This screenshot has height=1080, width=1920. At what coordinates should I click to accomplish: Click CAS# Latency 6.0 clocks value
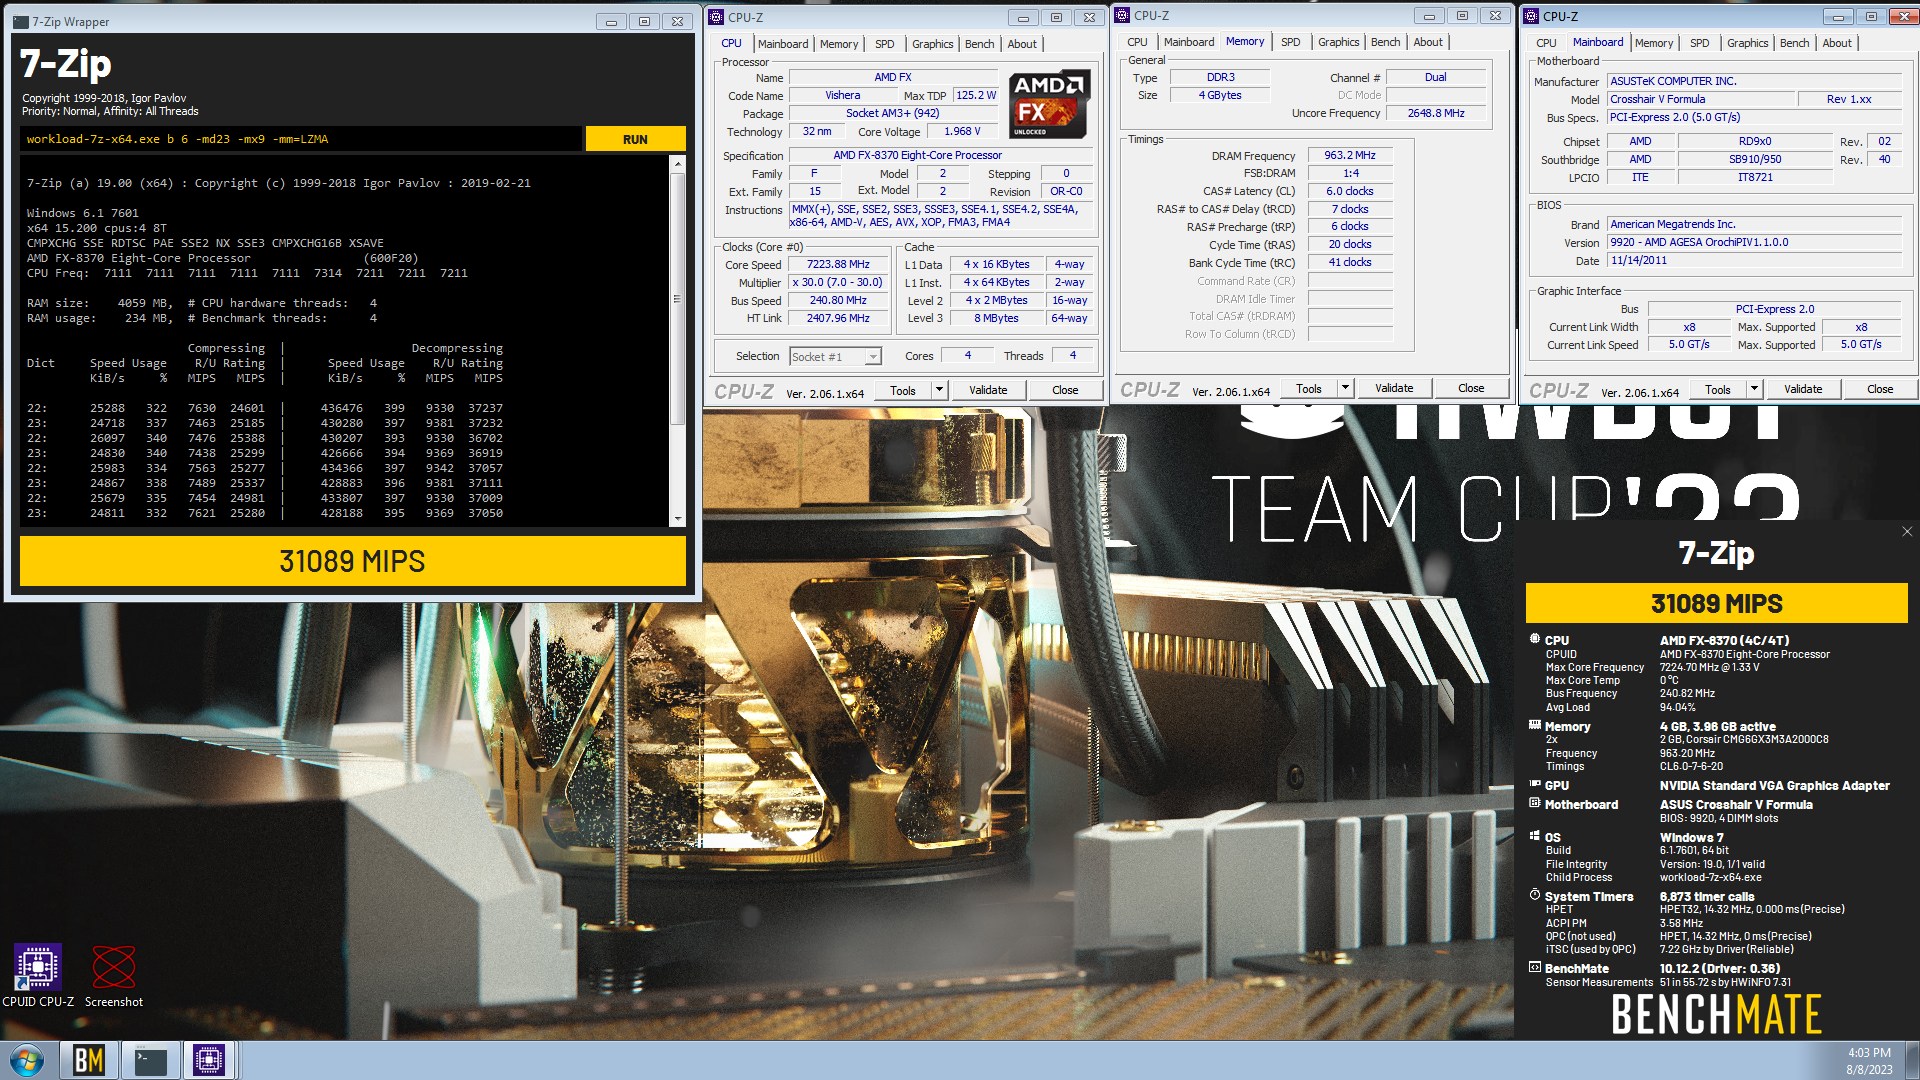click(x=1350, y=191)
